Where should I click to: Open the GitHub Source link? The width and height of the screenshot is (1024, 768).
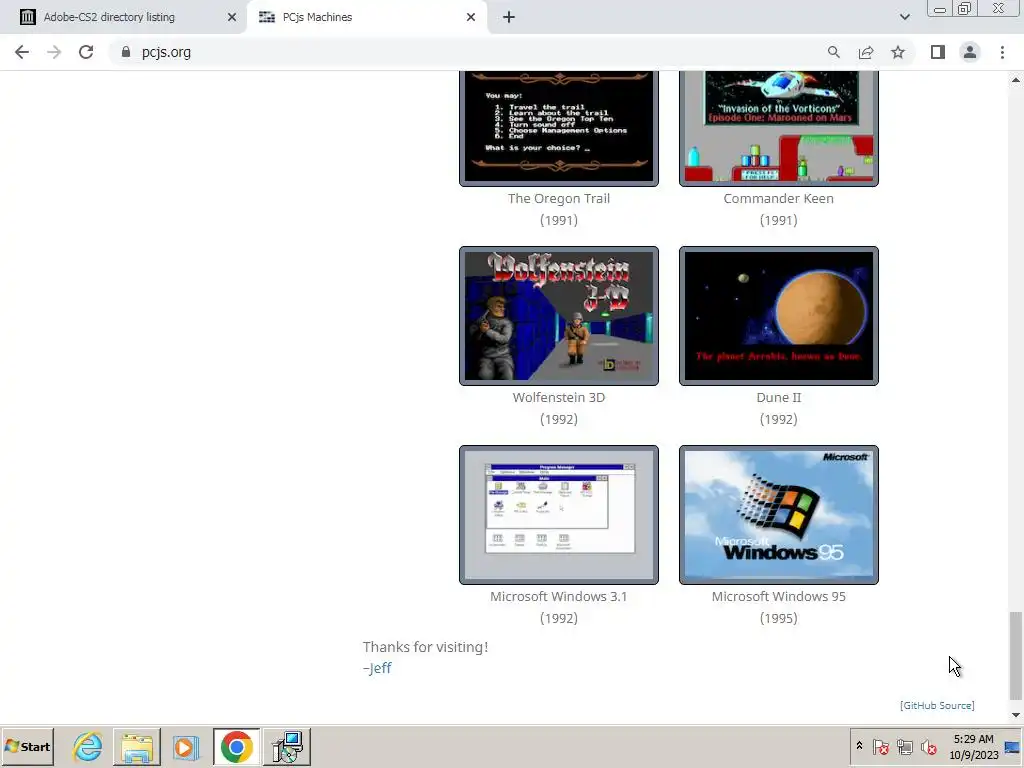point(937,705)
